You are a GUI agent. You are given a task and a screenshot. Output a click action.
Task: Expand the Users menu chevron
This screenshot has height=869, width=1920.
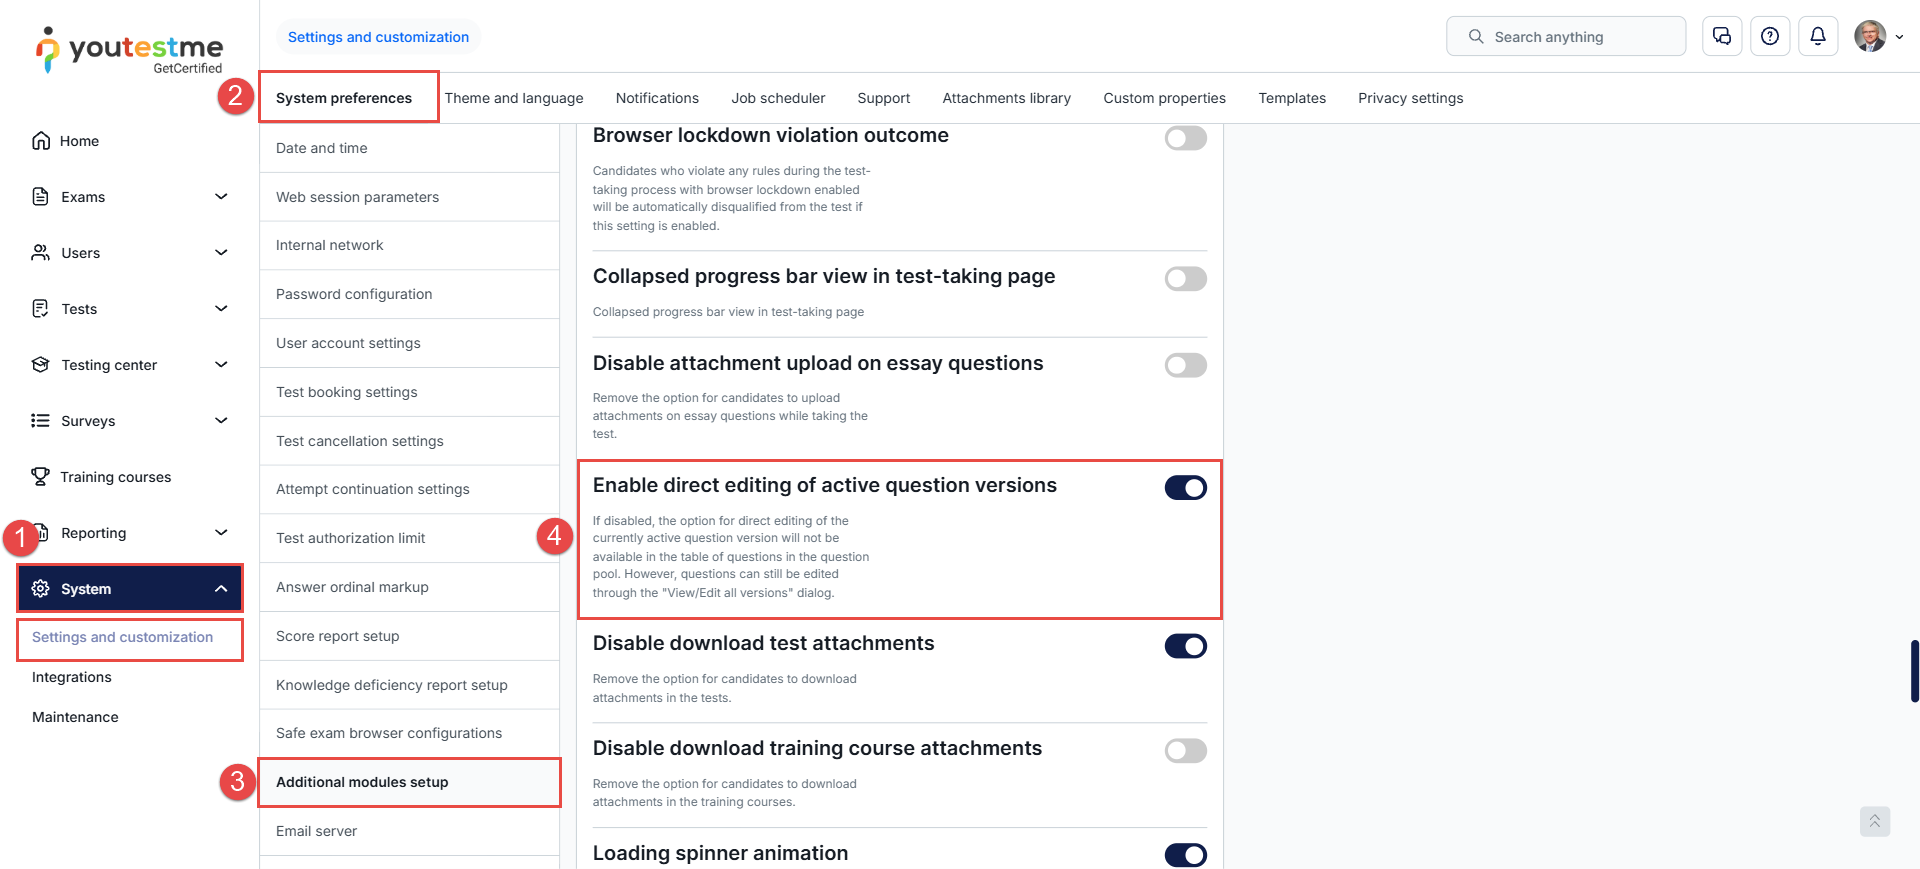click(x=222, y=253)
